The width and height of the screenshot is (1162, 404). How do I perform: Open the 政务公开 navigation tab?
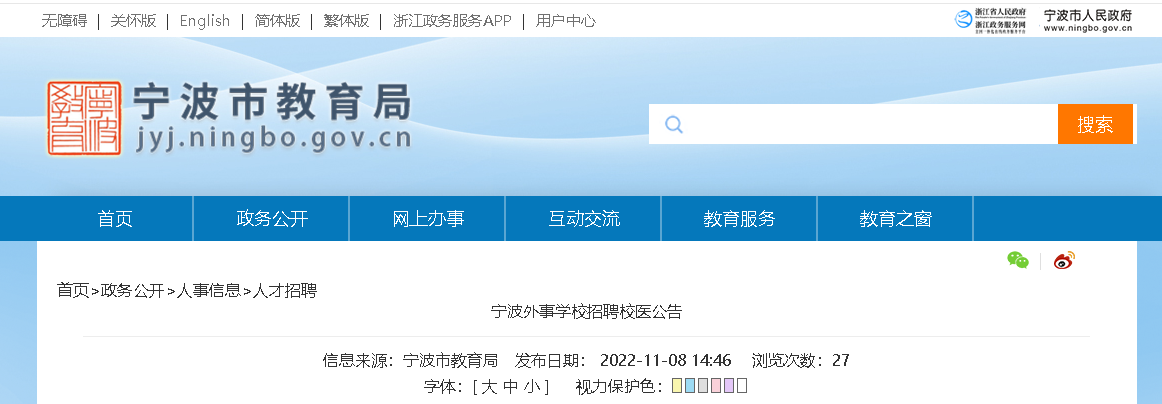point(272,219)
